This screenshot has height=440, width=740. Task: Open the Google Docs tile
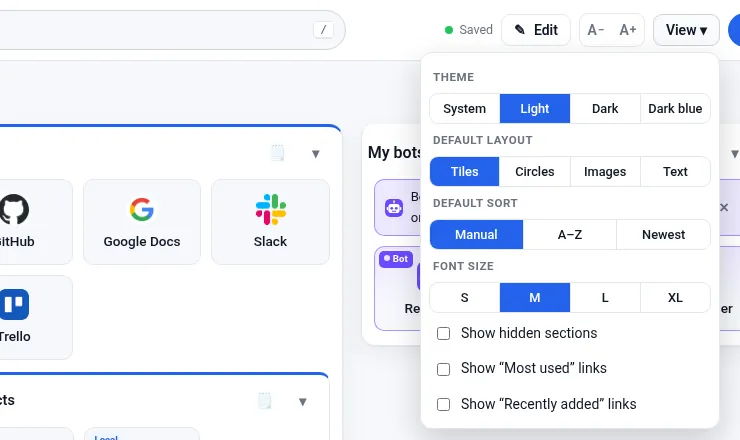coord(142,222)
